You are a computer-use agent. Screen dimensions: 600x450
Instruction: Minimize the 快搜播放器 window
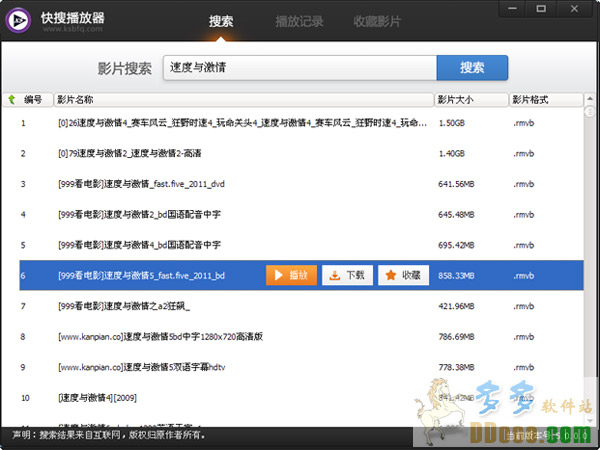pos(512,8)
